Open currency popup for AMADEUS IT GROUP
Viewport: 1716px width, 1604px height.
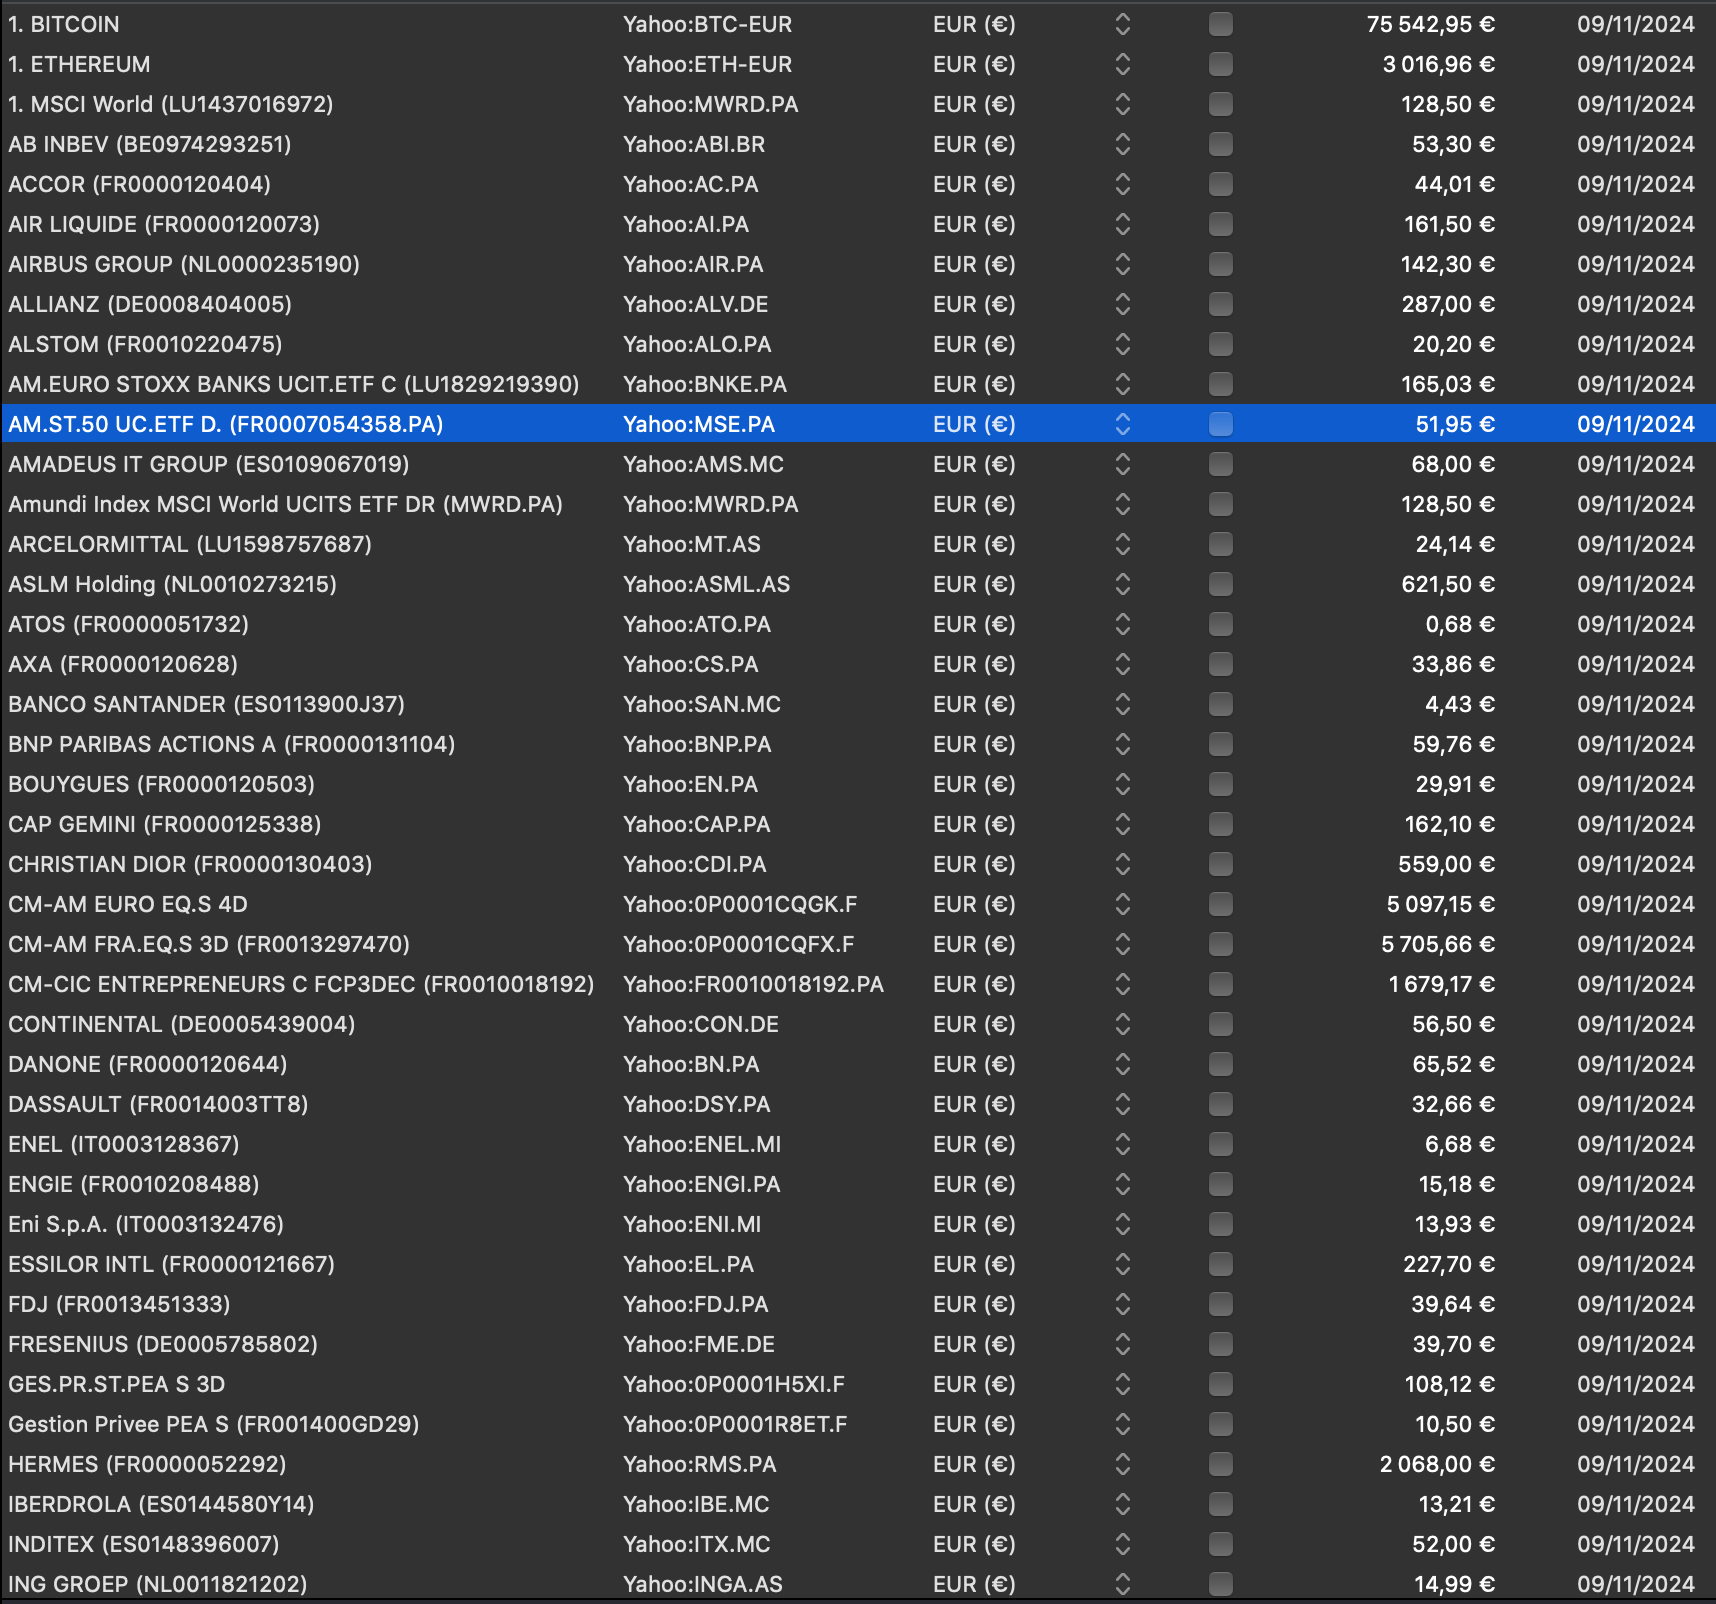[1123, 464]
